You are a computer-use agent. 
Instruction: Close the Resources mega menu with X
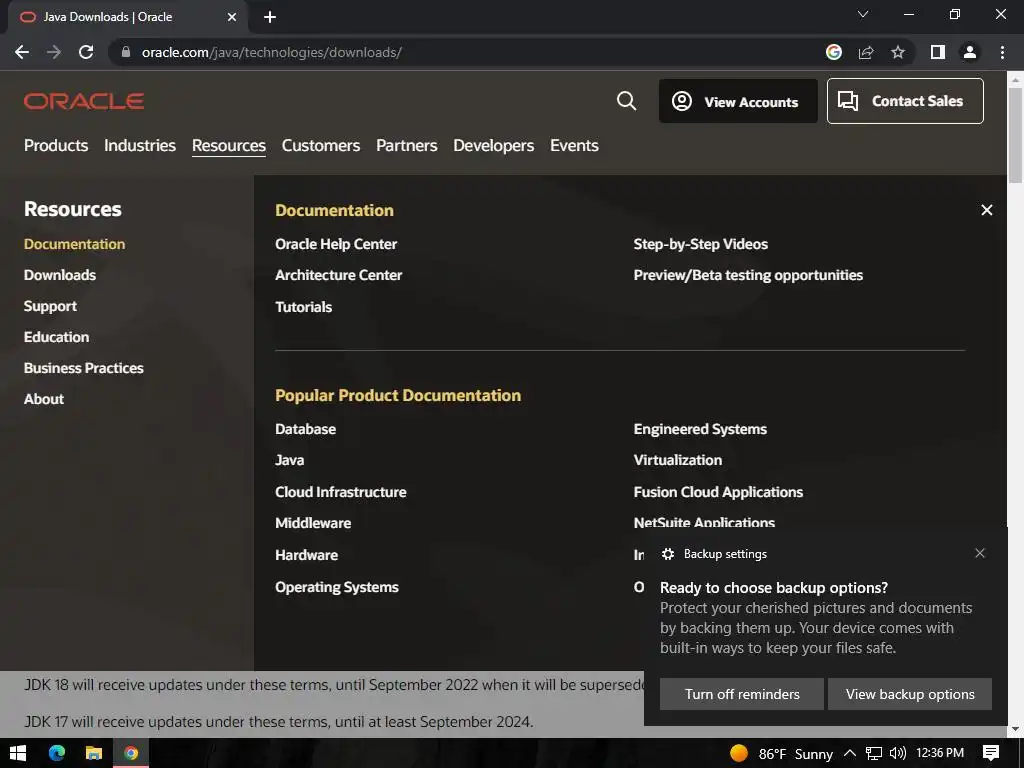click(x=987, y=210)
